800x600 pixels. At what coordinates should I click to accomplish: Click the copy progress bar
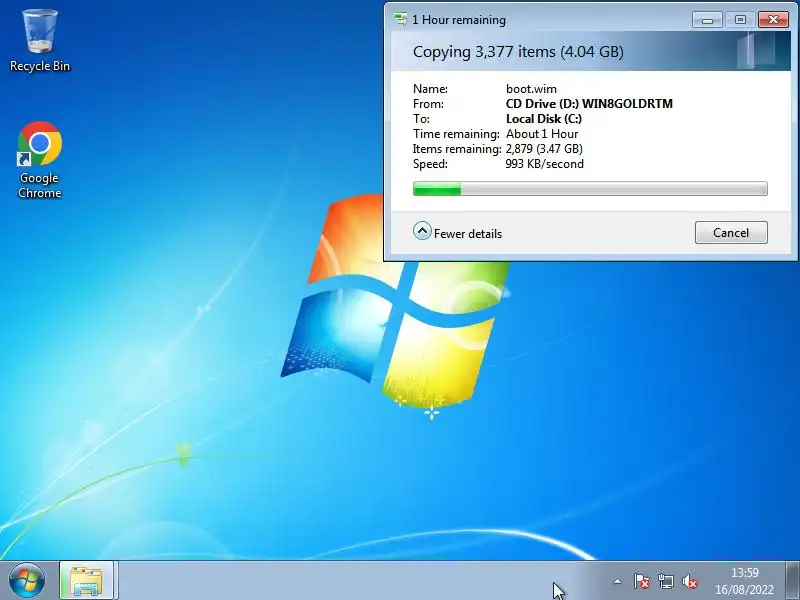click(x=590, y=188)
